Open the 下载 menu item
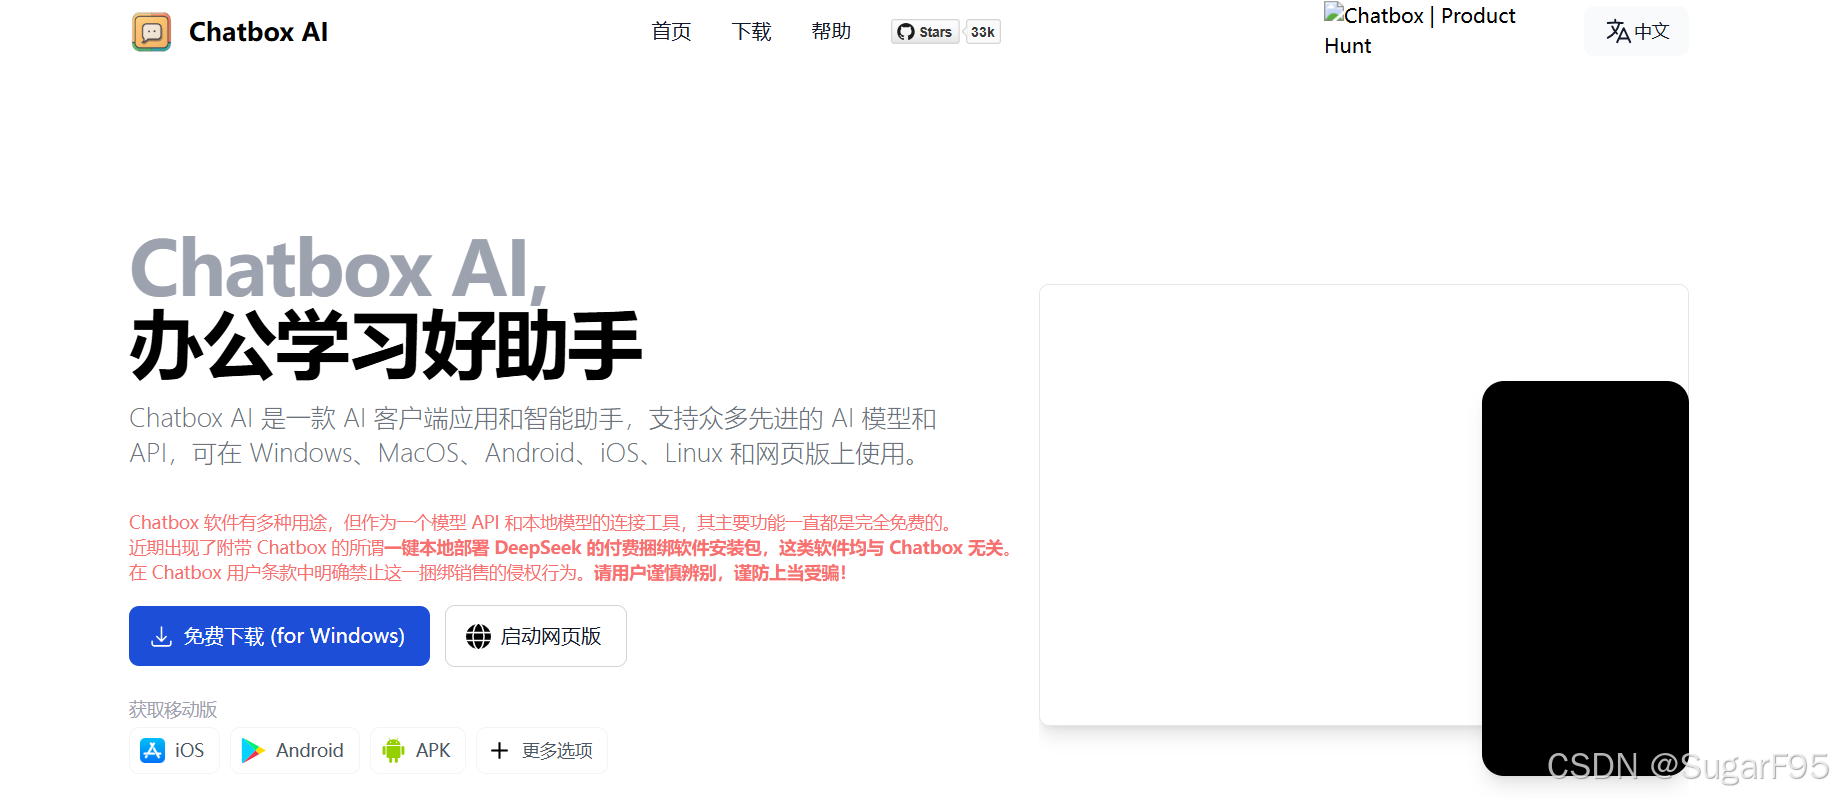This screenshot has height=799, width=1834. point(751,32)
